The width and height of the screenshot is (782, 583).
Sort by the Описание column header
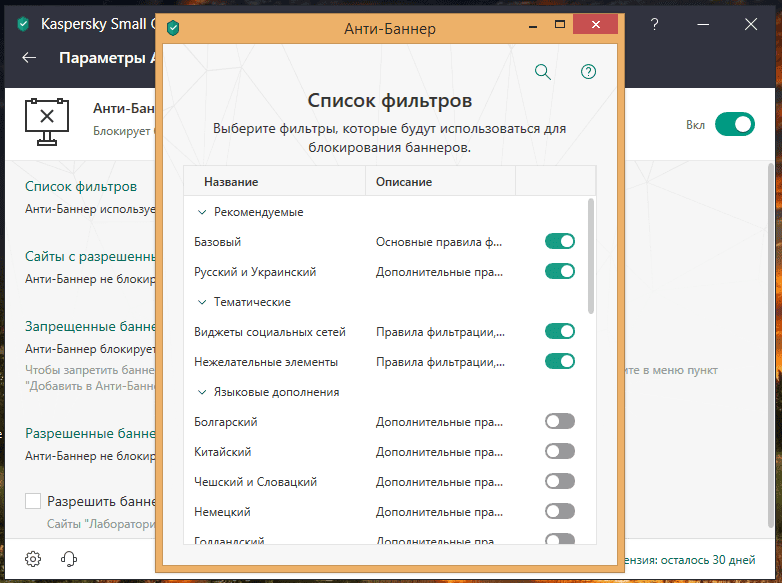pyautogui.click(x=440, y=182)
